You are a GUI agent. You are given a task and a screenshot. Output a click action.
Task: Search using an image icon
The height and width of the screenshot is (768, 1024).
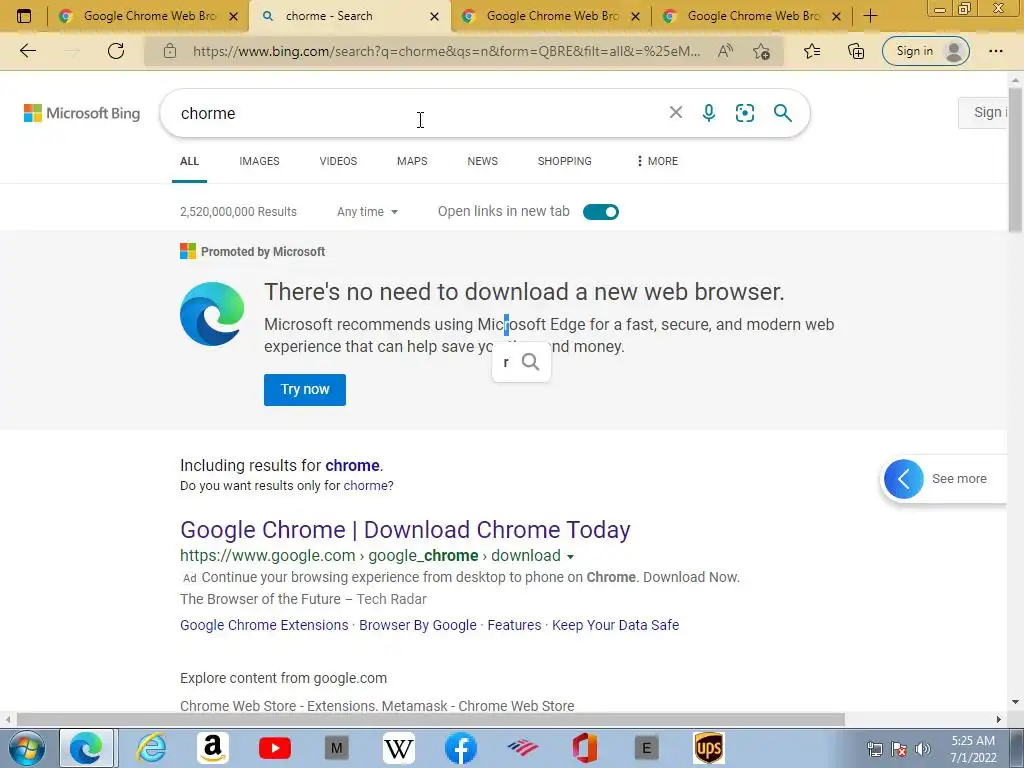pos(744,113)
